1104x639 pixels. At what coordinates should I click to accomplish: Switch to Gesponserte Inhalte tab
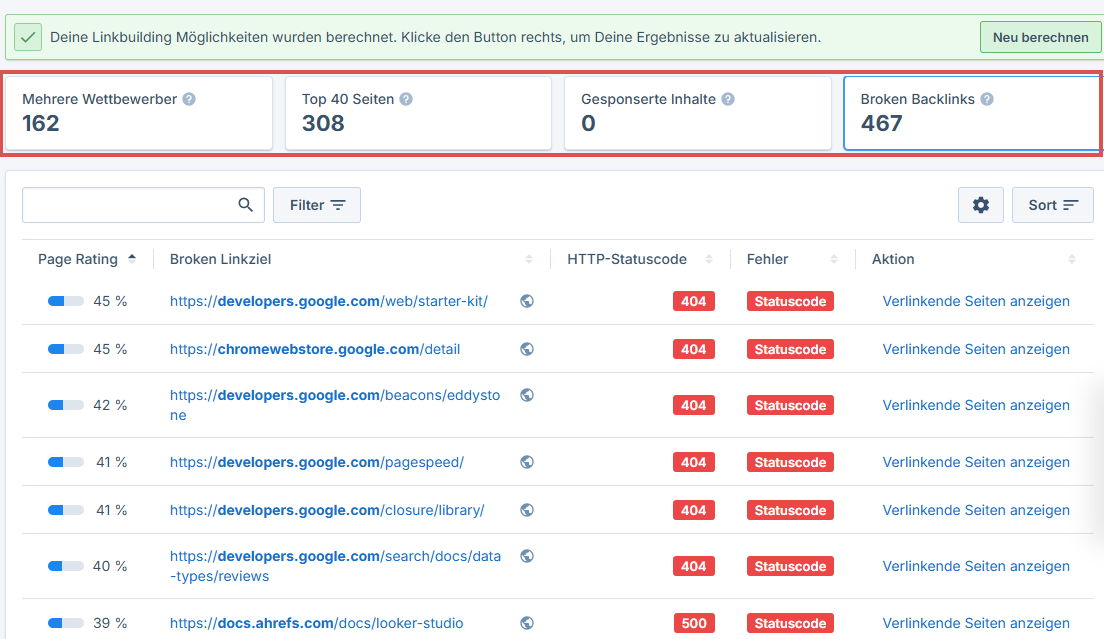[x=698, y=113]
